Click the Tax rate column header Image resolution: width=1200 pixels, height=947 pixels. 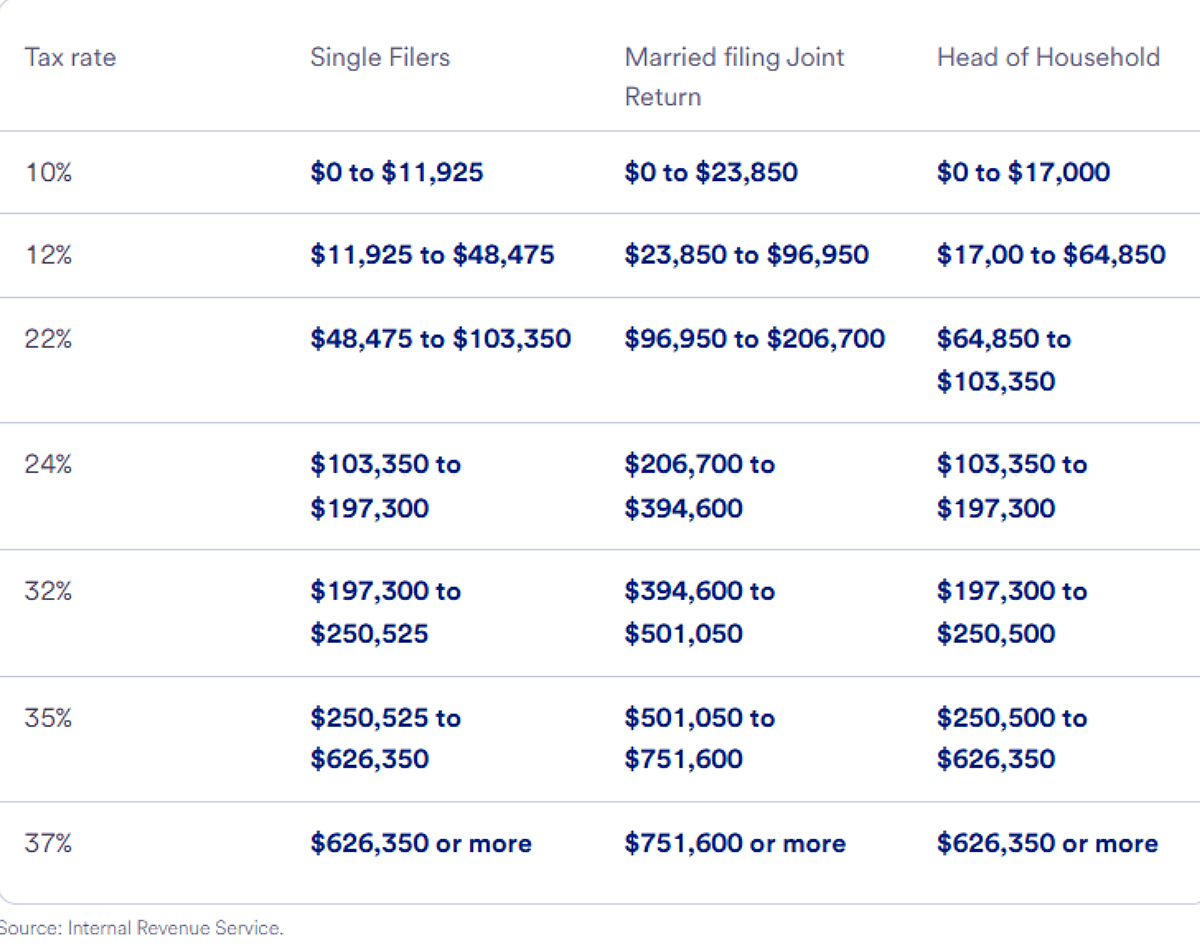[x=70, y=57]
